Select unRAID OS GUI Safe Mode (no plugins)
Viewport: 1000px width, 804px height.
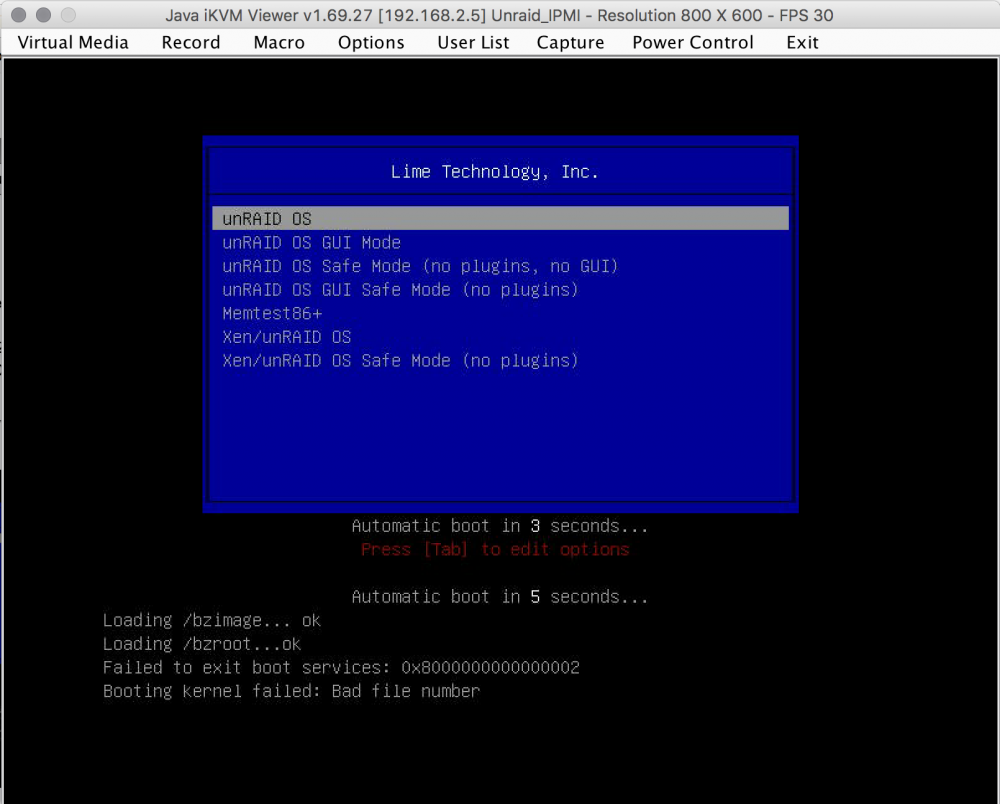point(401,289)
